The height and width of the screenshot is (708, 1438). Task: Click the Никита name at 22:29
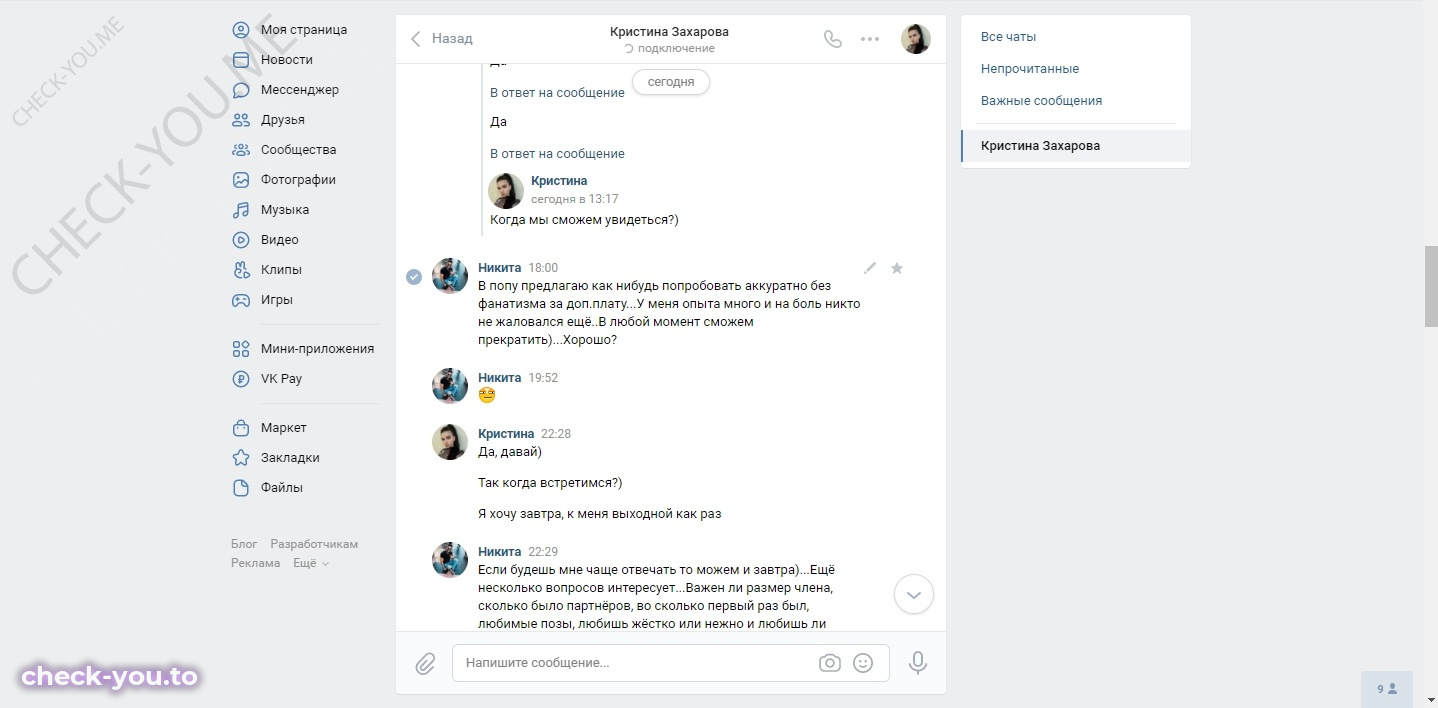click(x=499, y=552)
